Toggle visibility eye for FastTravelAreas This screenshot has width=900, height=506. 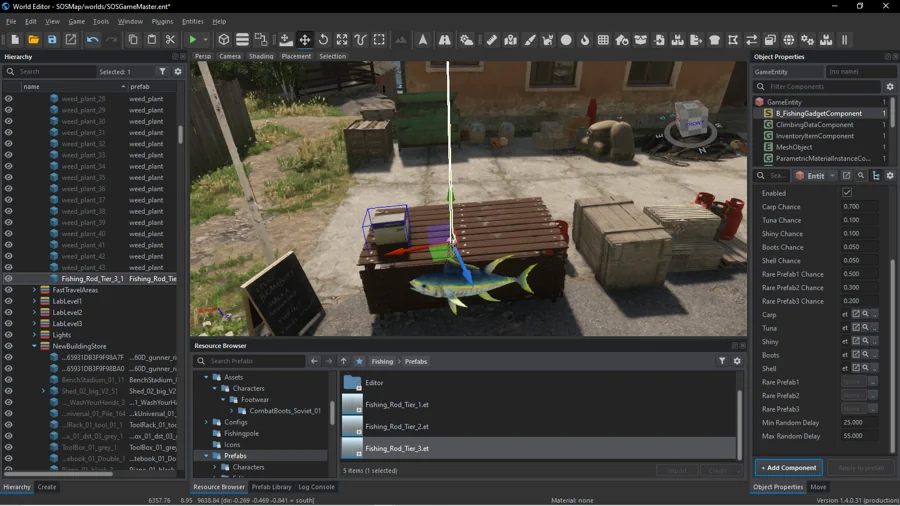point(9,290)
